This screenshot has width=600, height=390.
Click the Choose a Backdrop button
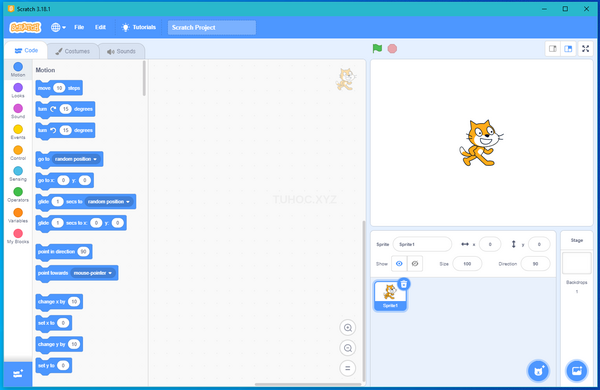(x=577, y=371)
